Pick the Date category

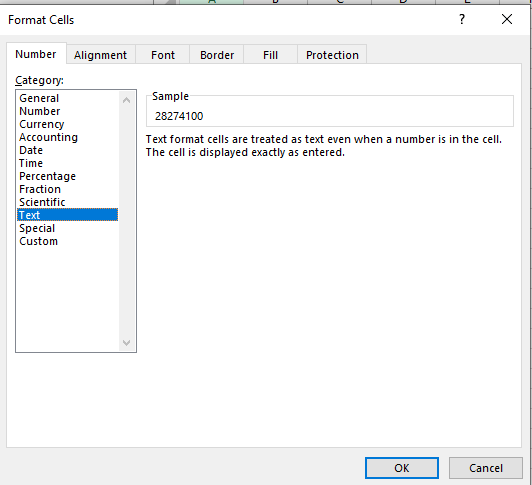[x=67, y=150]
